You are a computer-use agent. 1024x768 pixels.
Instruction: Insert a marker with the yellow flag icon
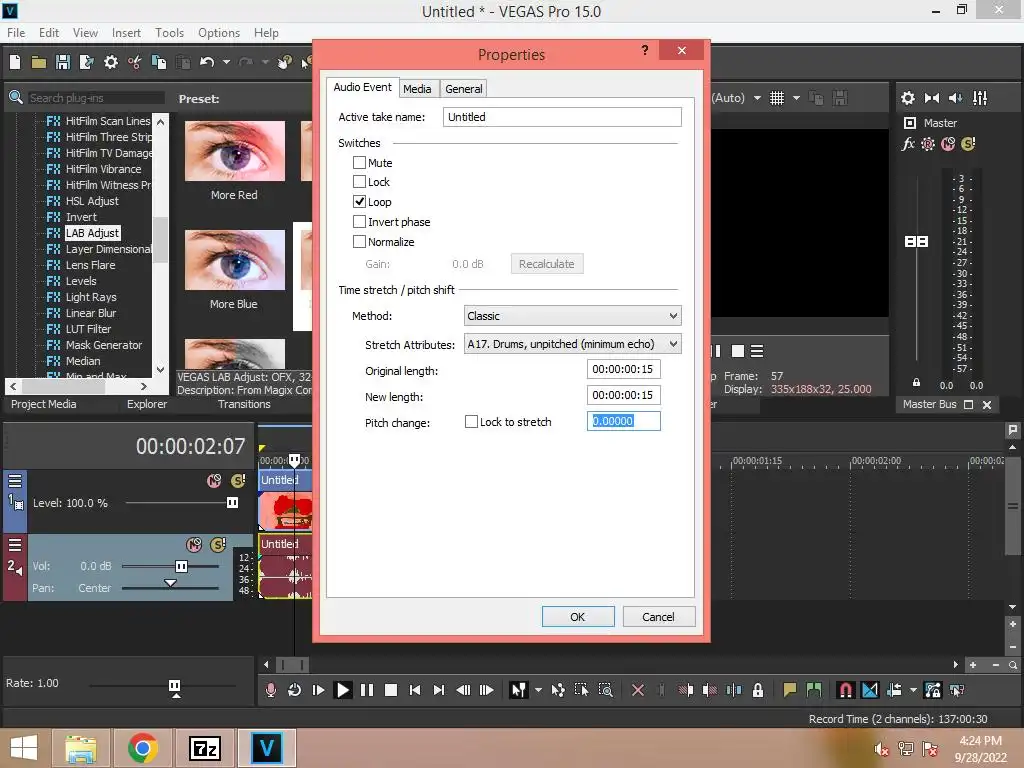pyautogui.click(x=790, y=690)
